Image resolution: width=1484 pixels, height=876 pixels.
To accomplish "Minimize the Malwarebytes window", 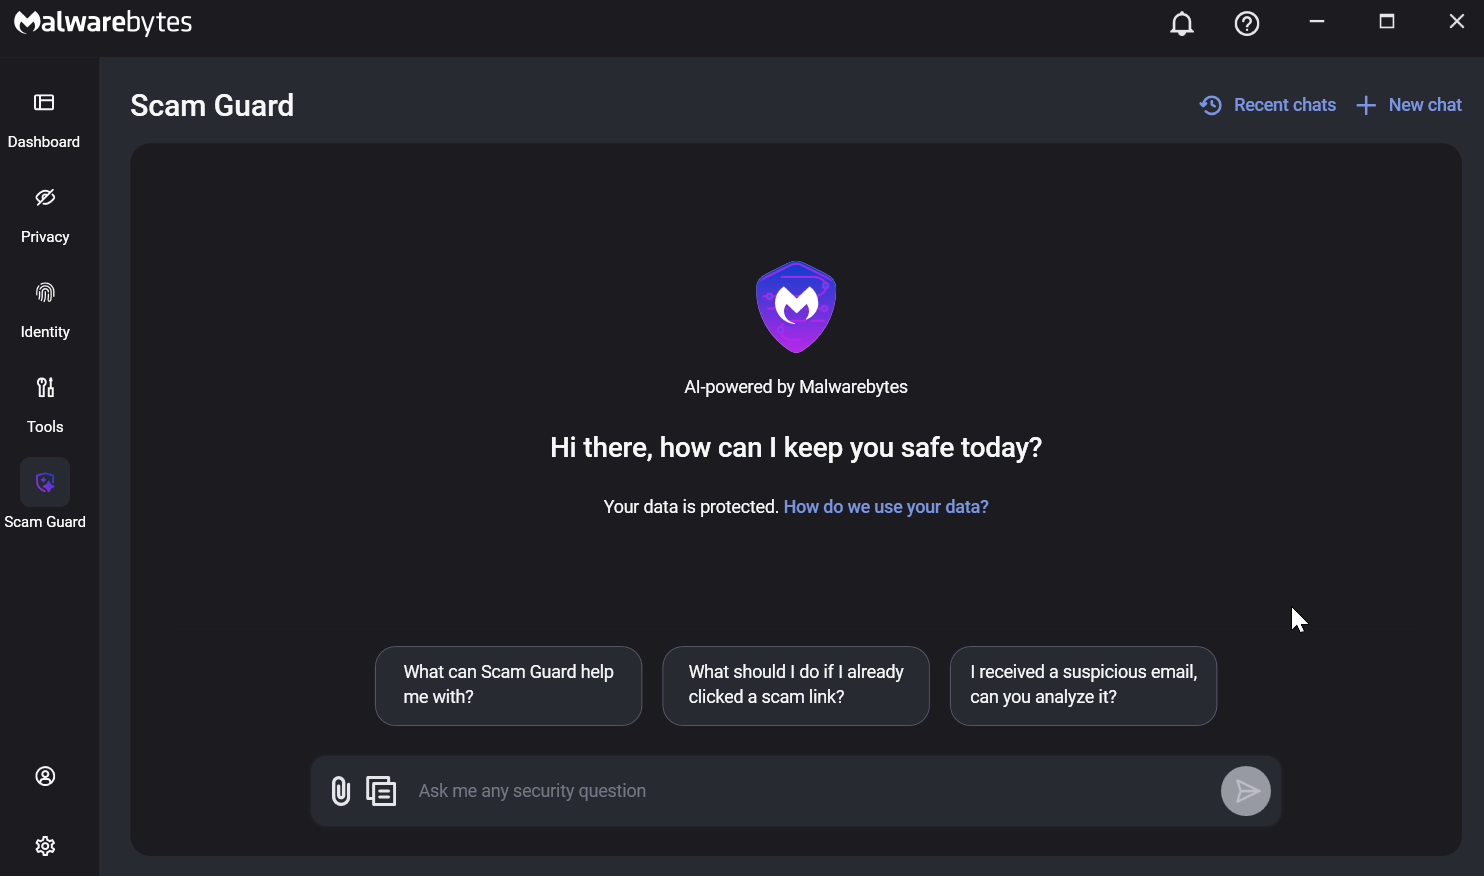I will [1317, 22].
